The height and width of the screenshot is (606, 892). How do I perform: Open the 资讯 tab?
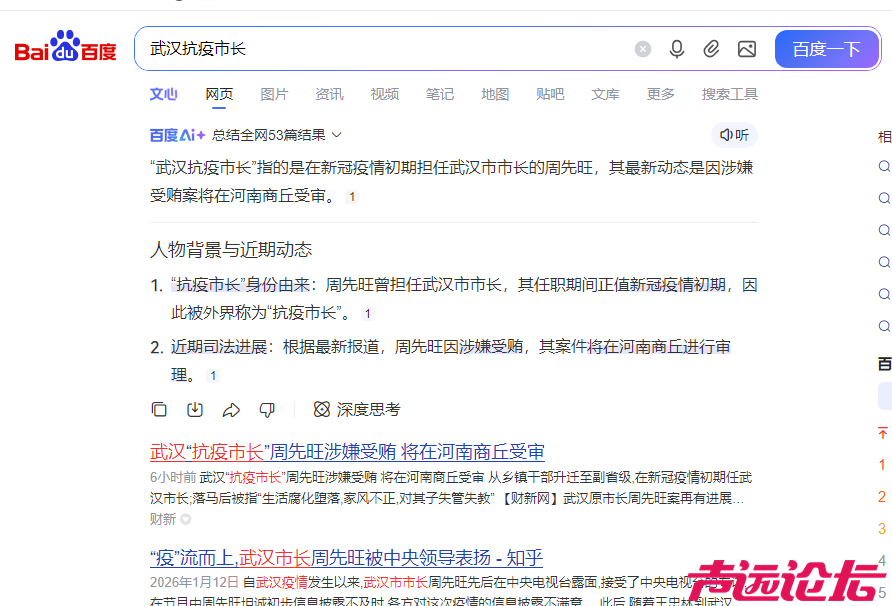click(329, 94)
